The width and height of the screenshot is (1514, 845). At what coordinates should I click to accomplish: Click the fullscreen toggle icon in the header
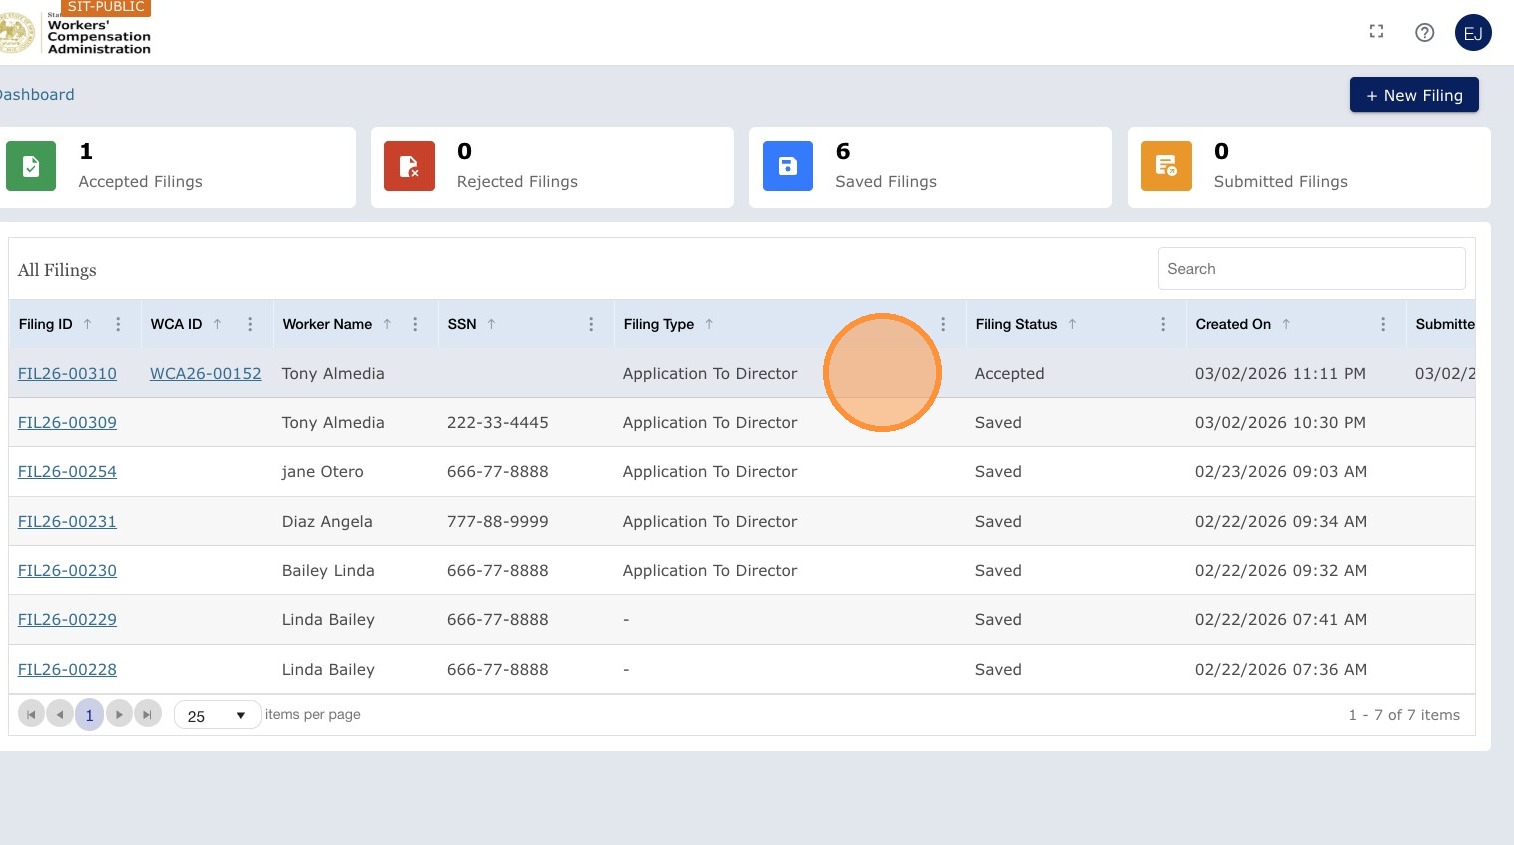pos(1376,32)
